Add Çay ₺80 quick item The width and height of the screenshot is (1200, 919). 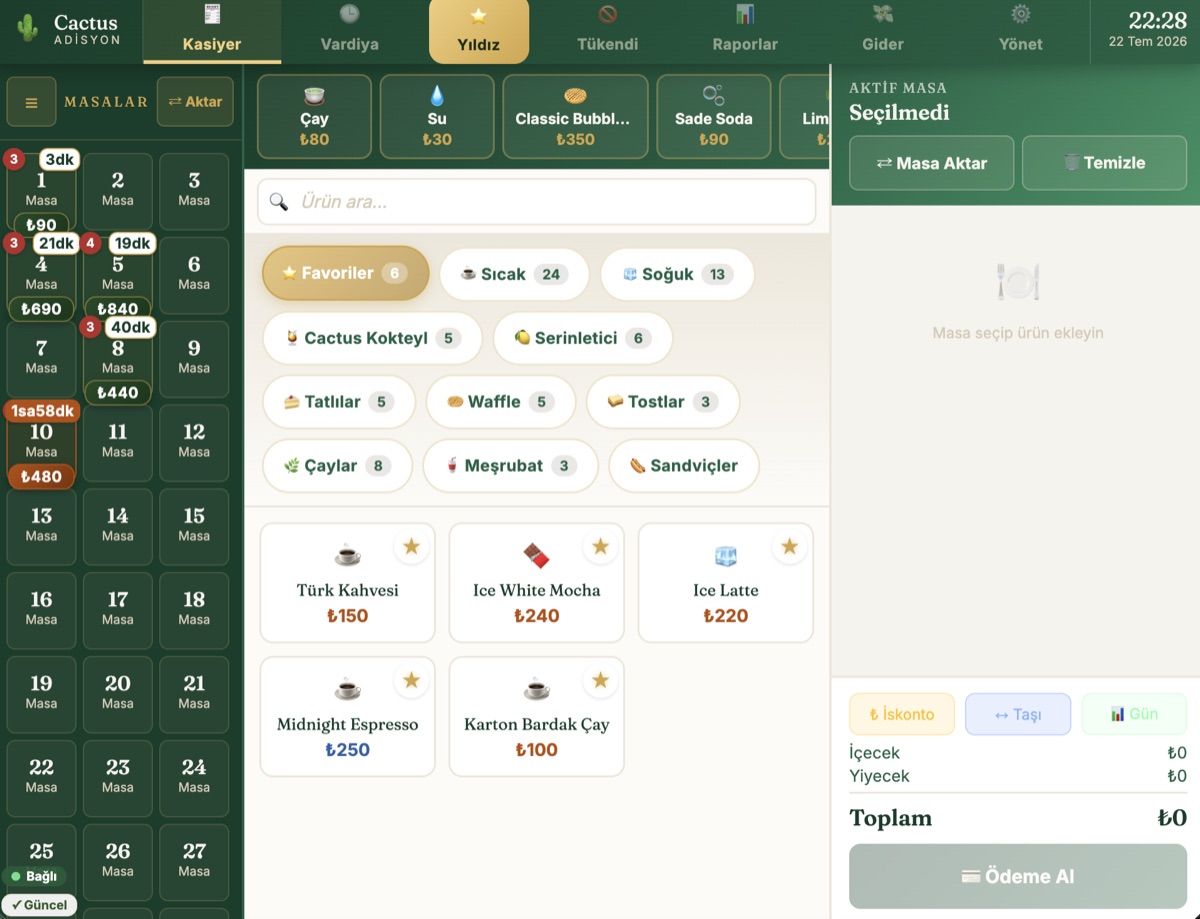[x=314, y=117]
